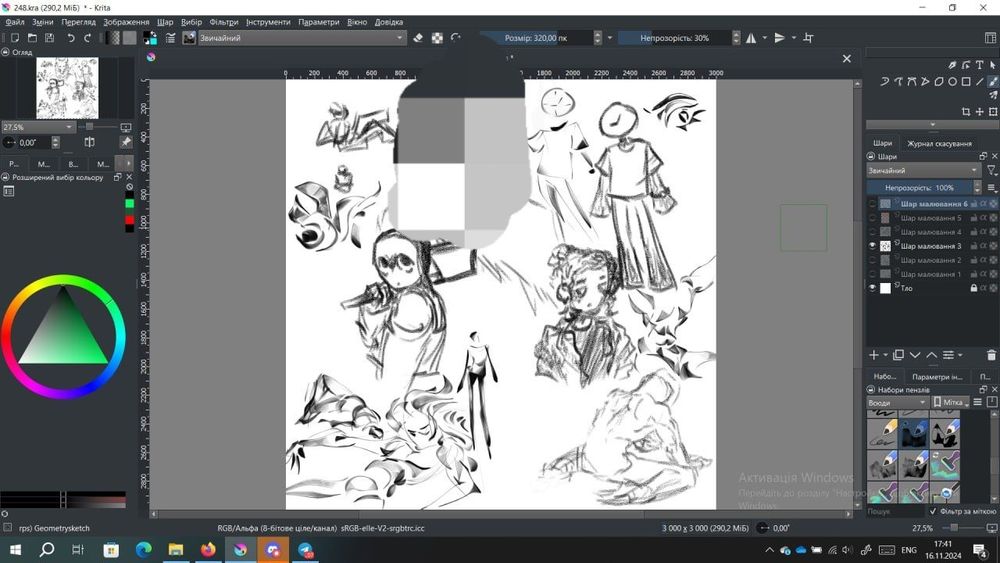Open the Інструменти menu
The width and height of the screenshot is (1000, 563).
(268, 22)
